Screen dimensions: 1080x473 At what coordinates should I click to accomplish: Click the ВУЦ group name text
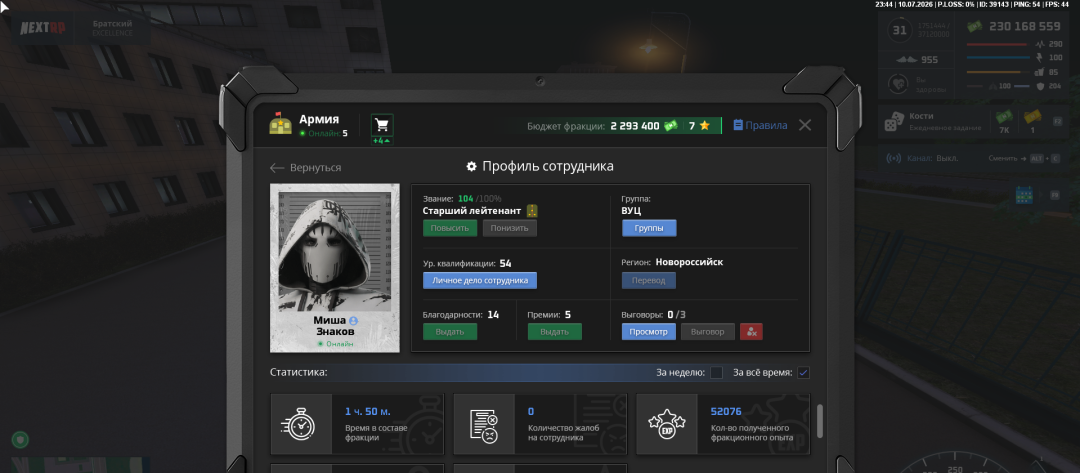click(x=631, y=211)
